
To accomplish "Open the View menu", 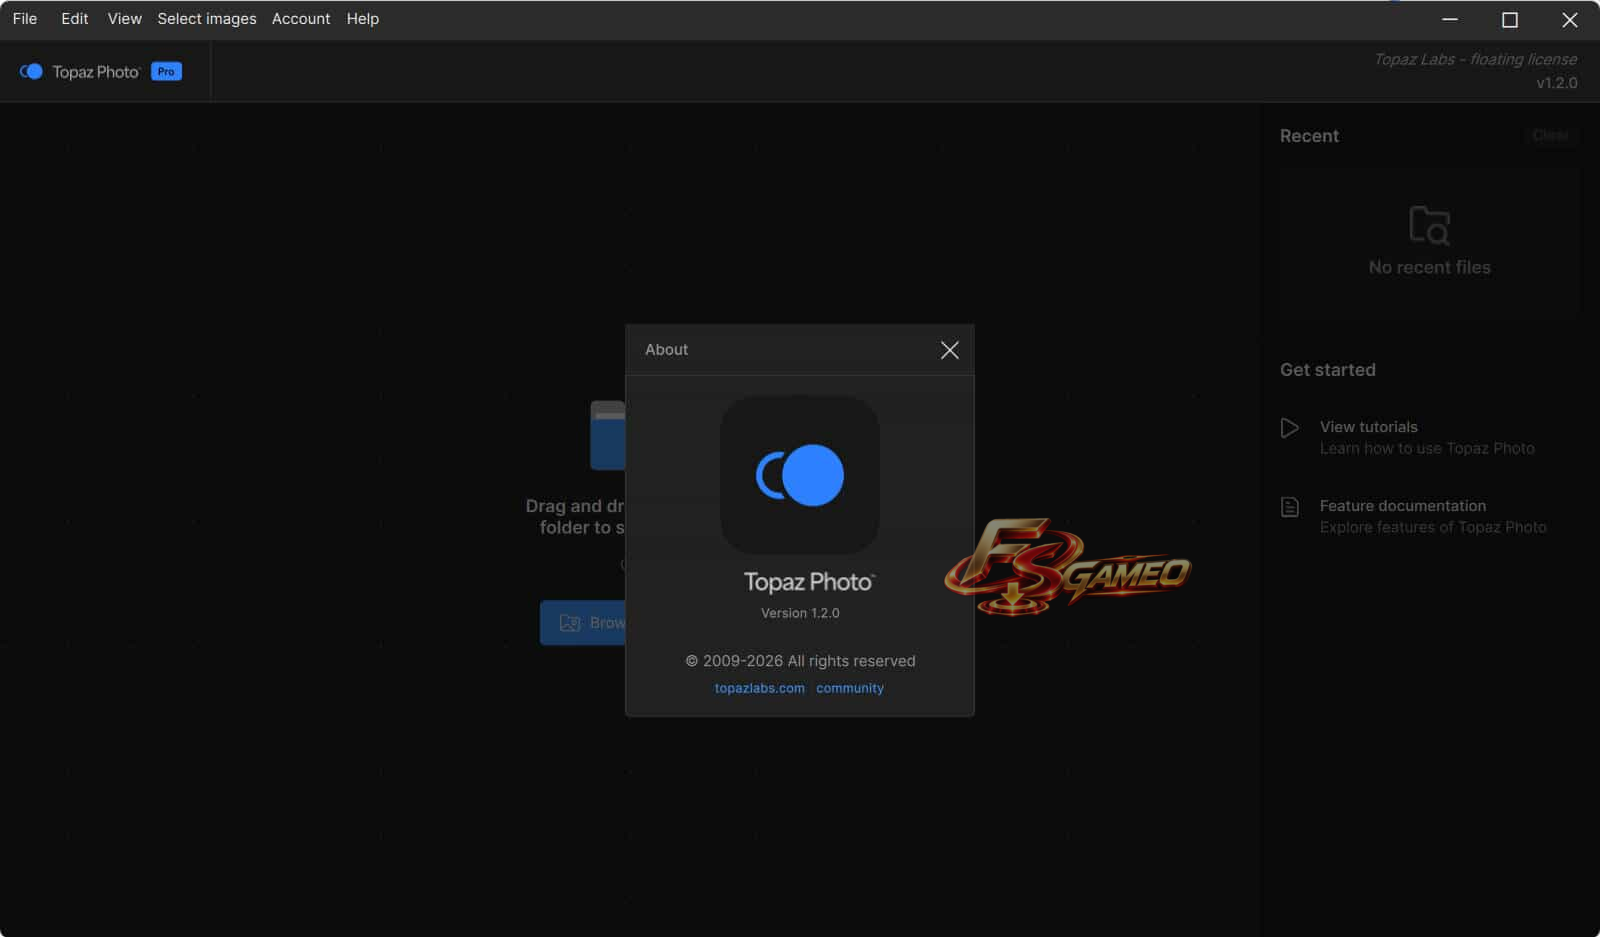I will 125,19.
